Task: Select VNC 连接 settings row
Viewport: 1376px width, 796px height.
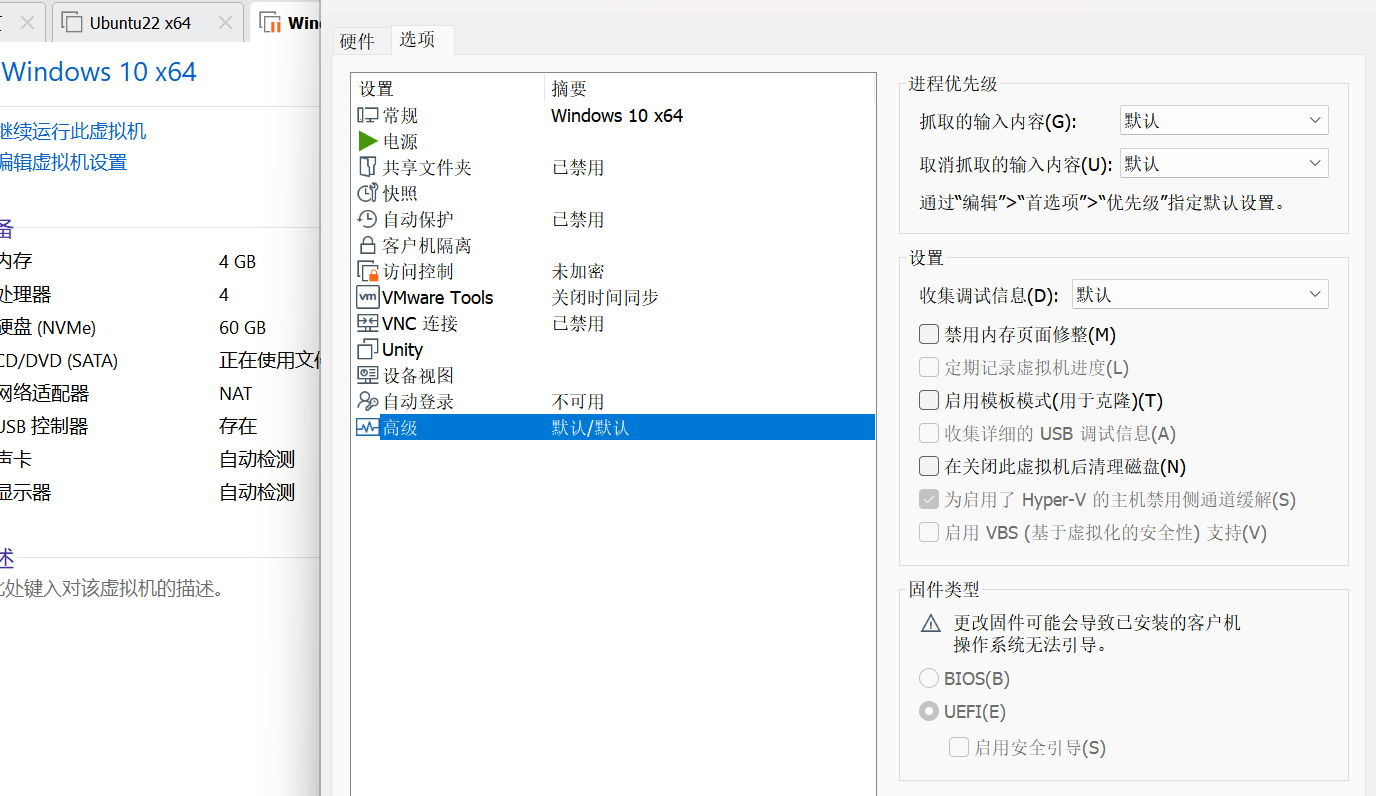Action: coord(613,324)
